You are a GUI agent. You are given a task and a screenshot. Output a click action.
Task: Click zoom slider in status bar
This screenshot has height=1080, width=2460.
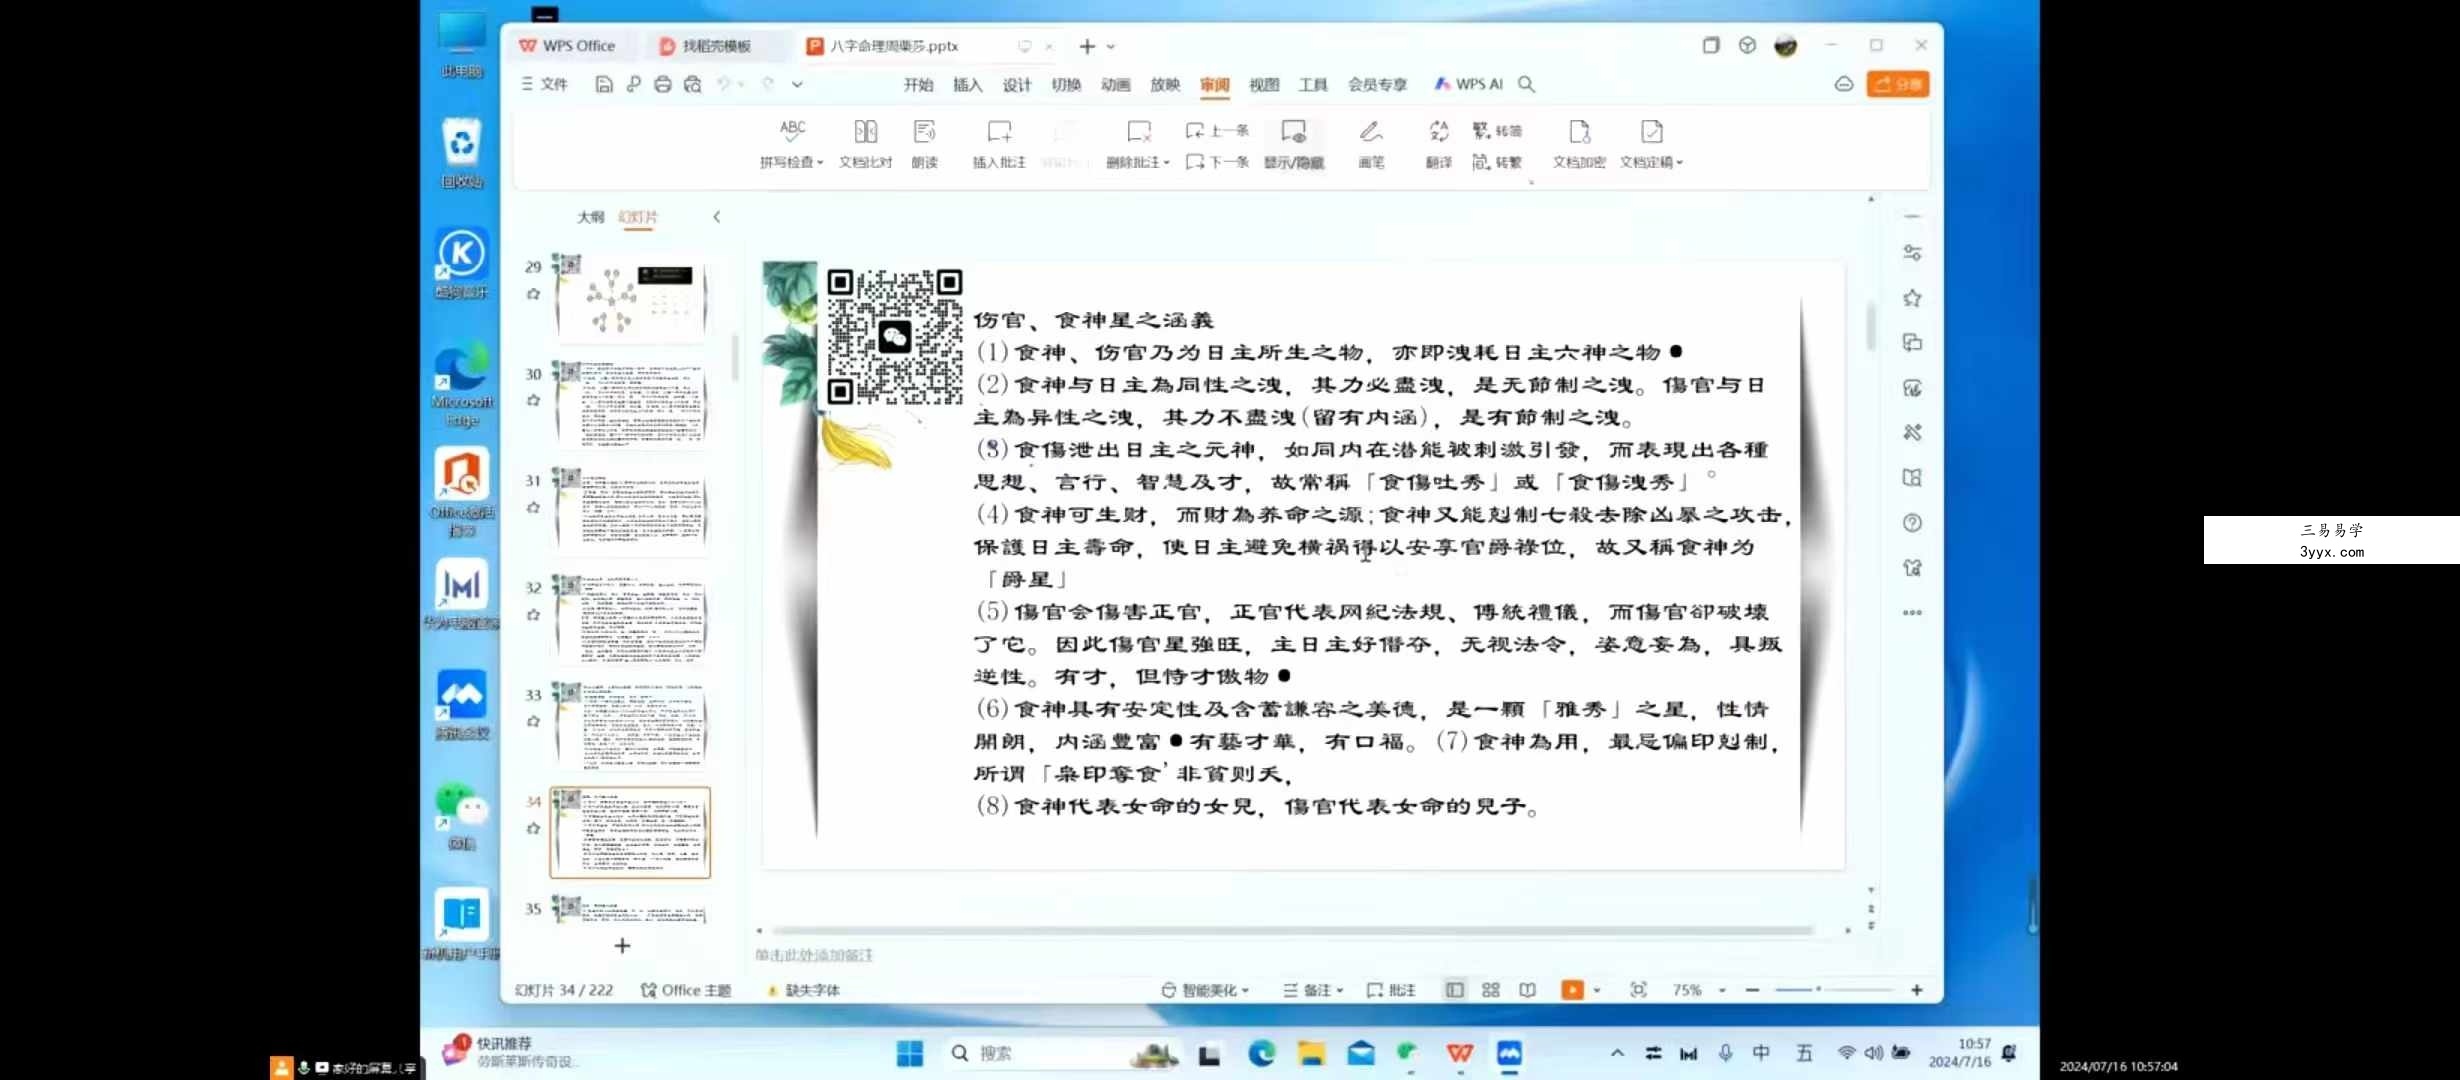click(x=1834, y=990)
